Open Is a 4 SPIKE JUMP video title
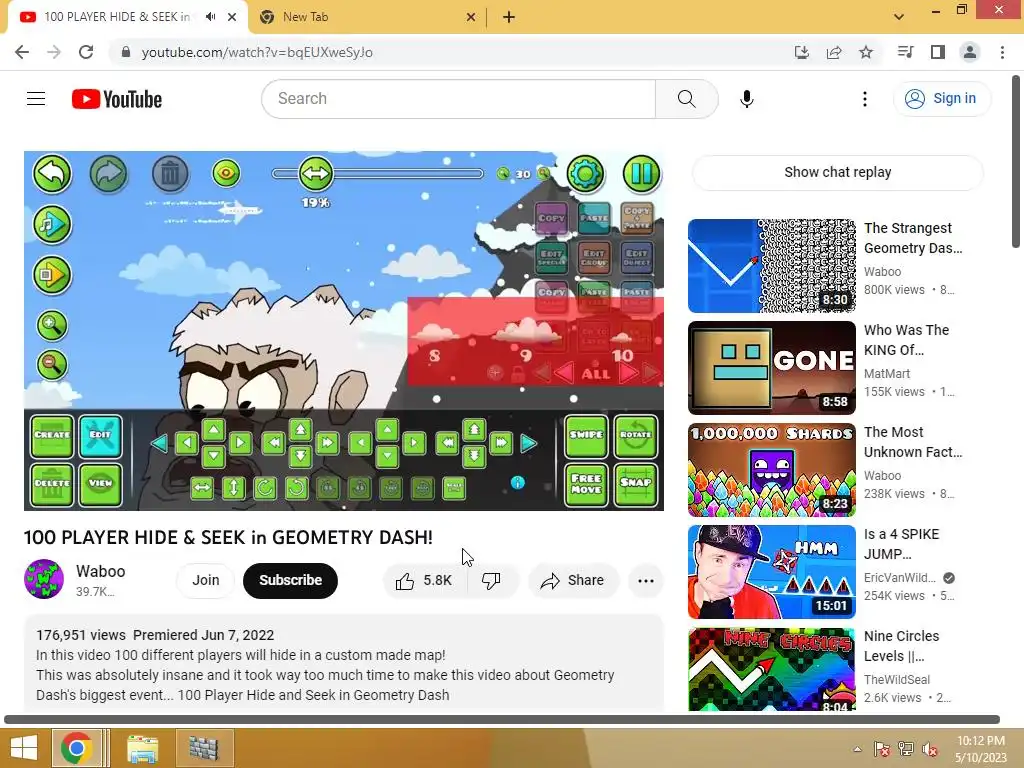Viewport: 1024px width, 768px height. click(x=902, y=544)
